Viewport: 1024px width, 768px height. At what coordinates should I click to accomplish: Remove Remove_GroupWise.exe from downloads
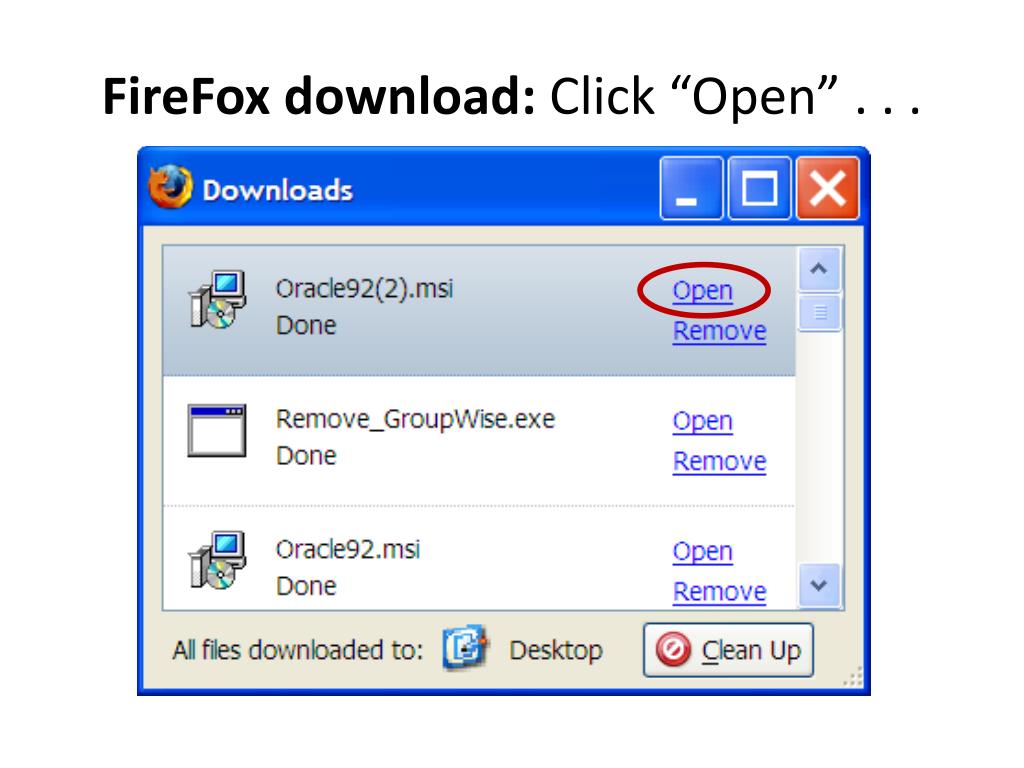pos(720,461)
